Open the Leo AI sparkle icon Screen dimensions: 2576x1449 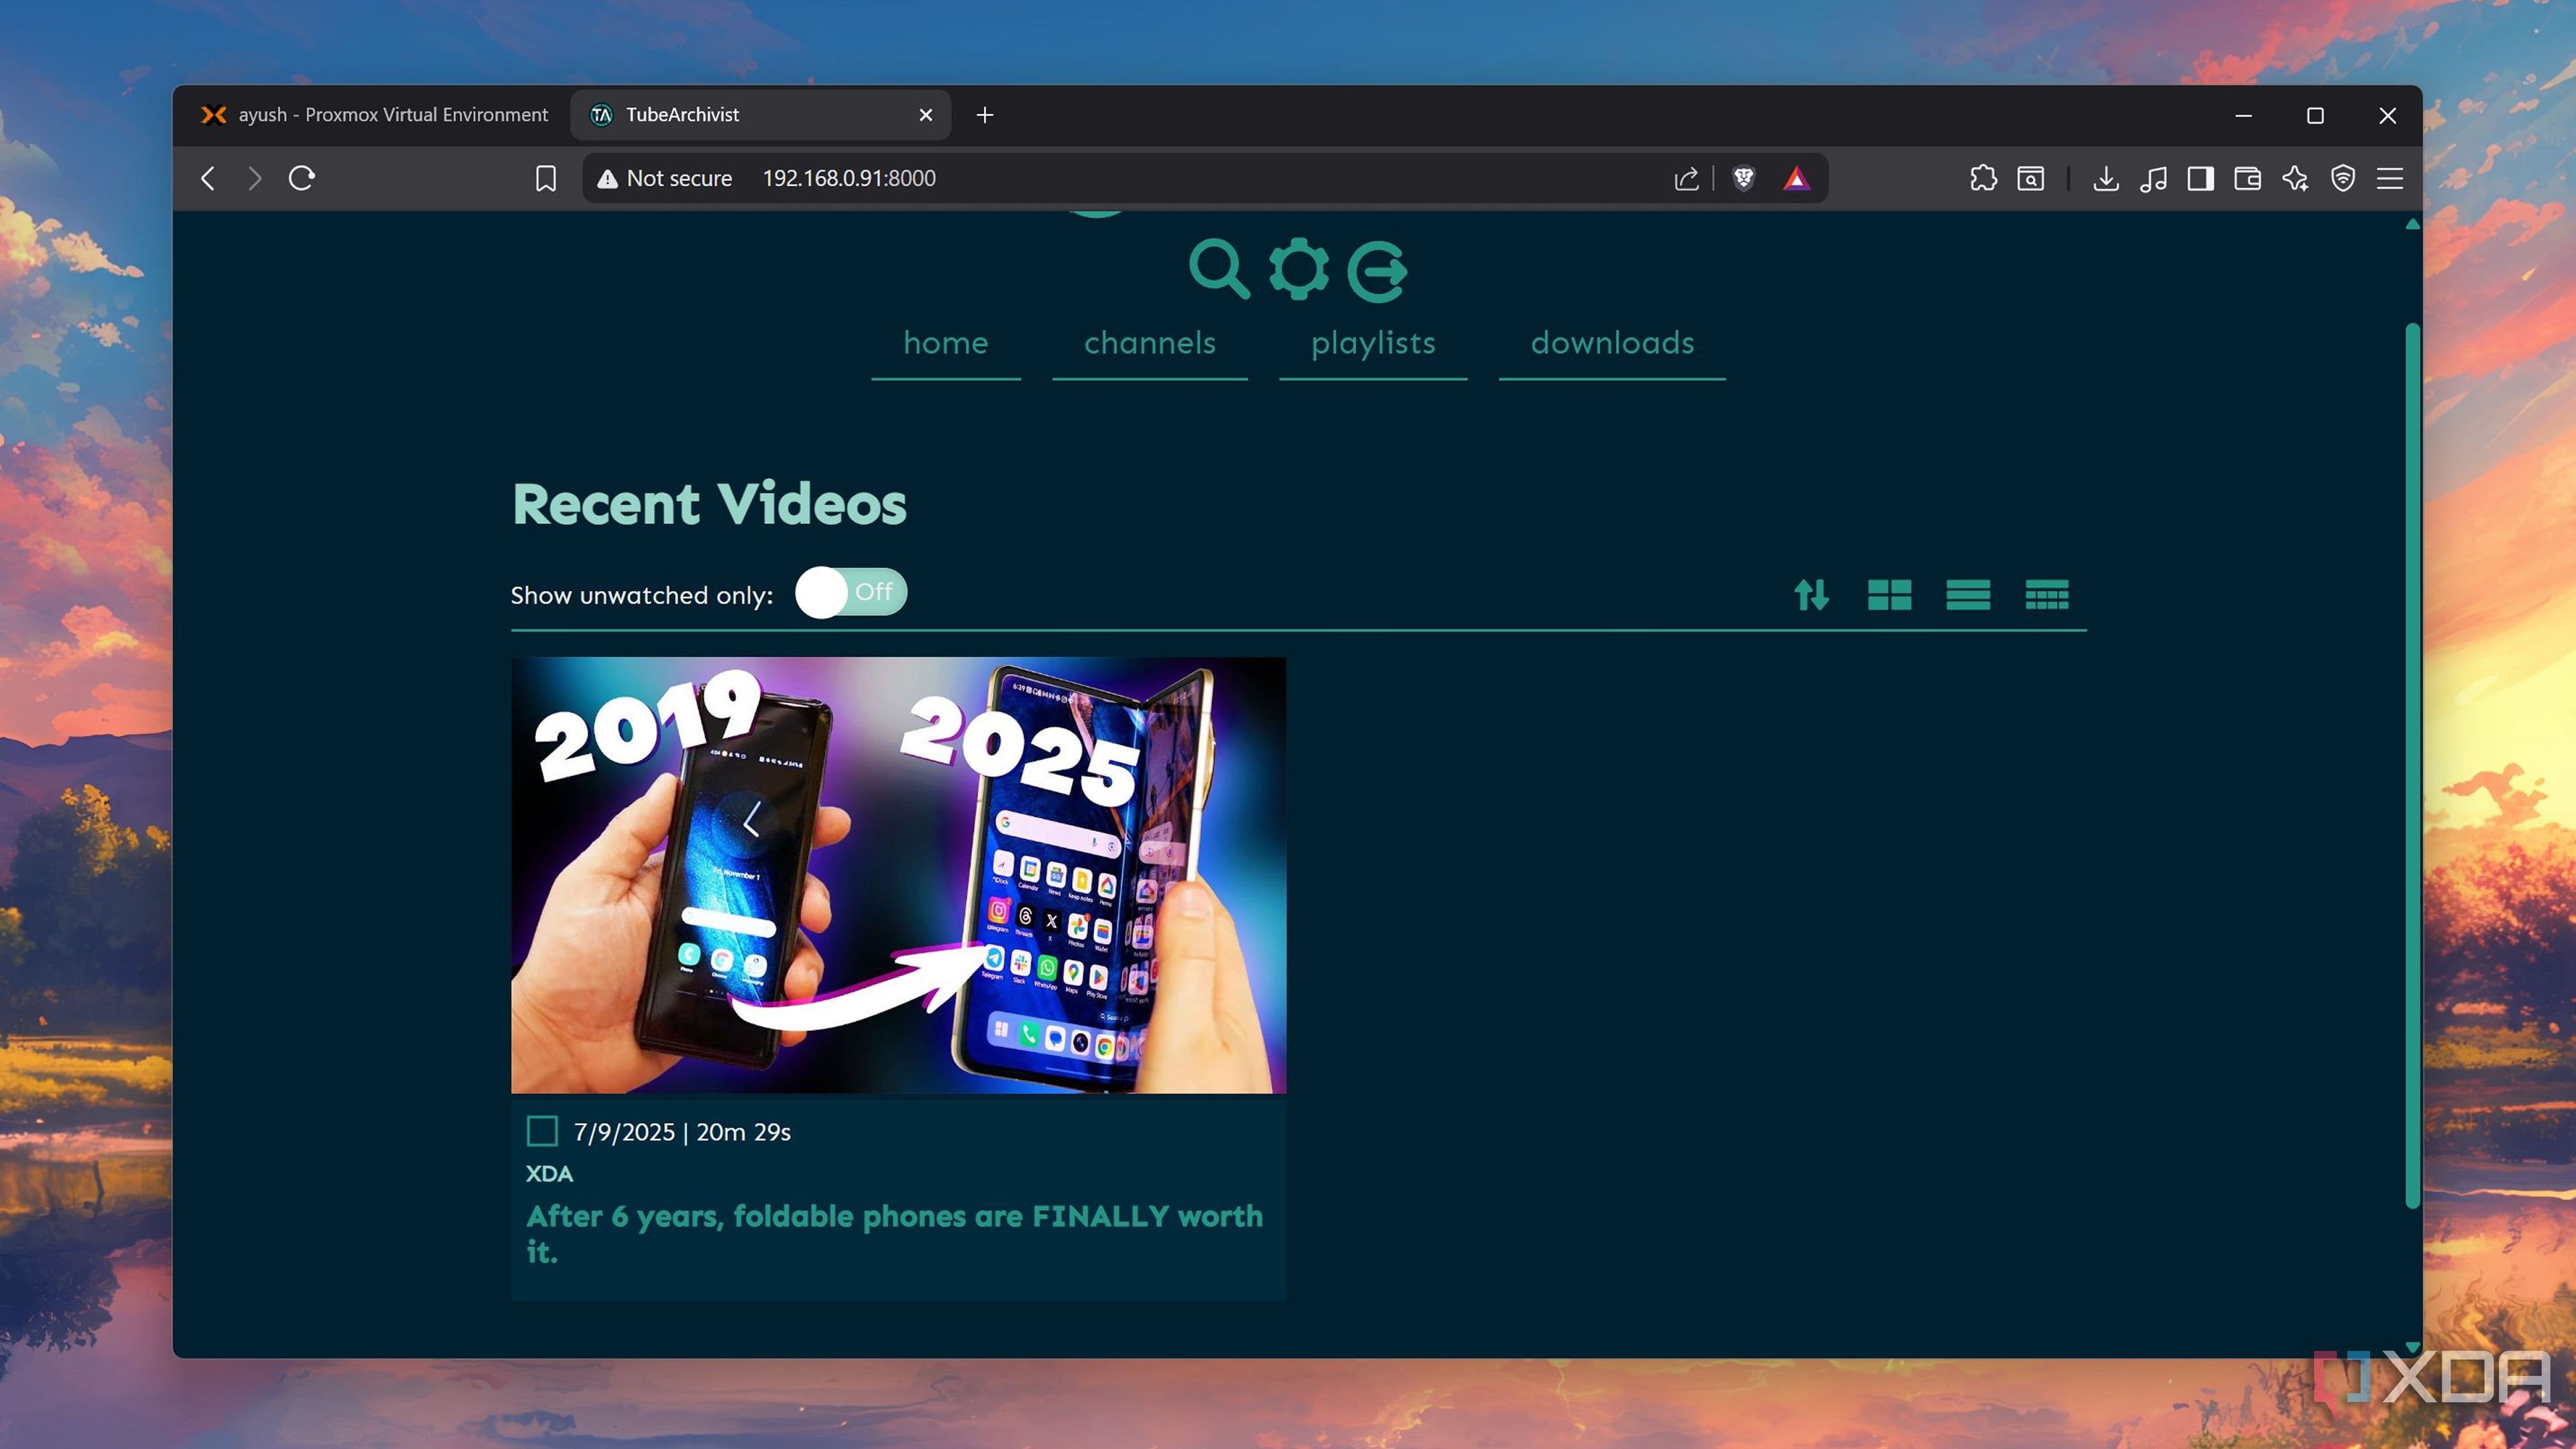click(2295, 178)
